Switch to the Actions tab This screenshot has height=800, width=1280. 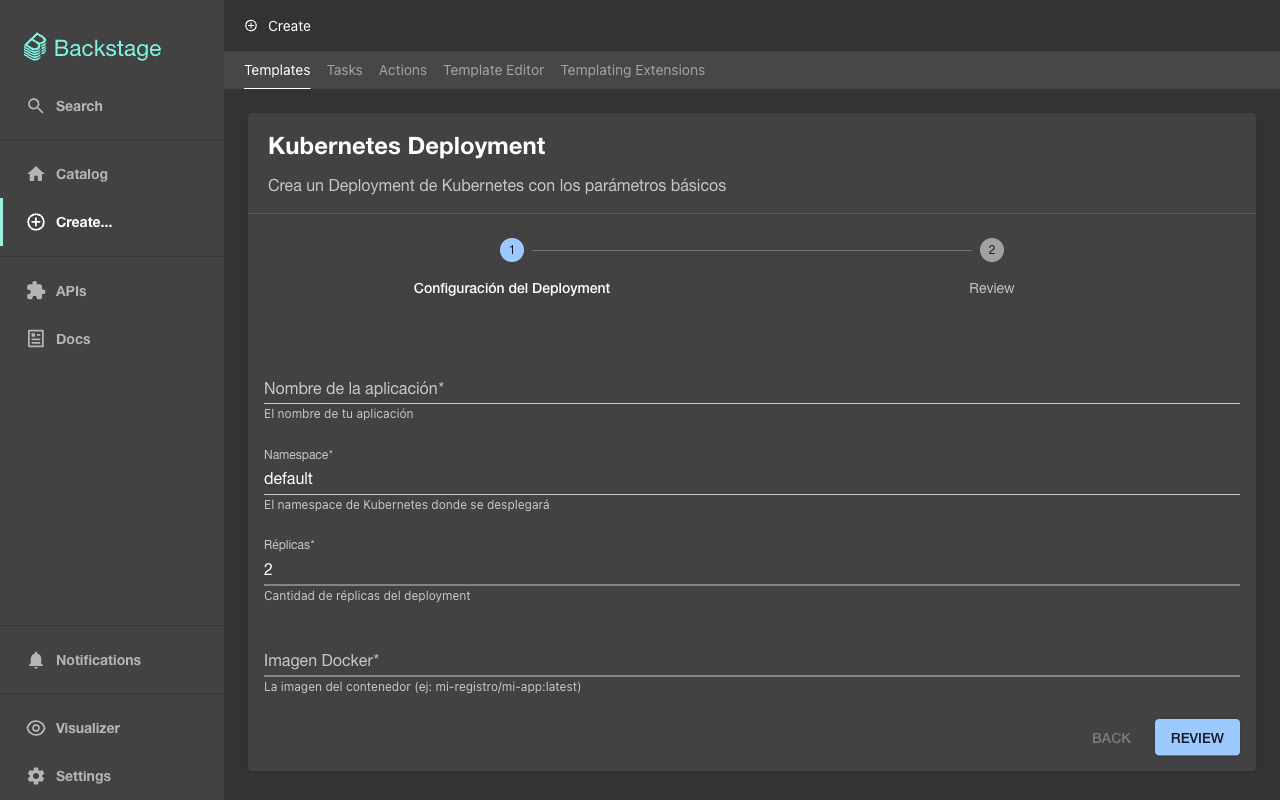(402, 70)
